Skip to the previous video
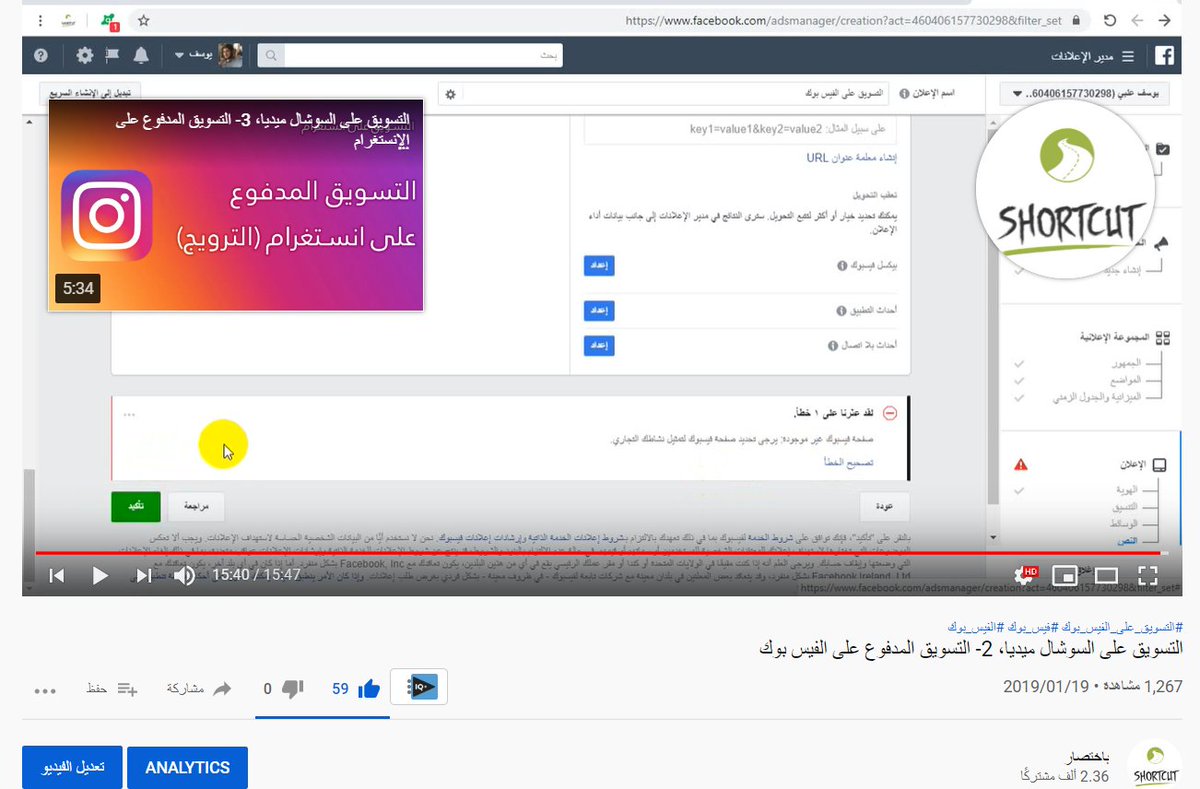This screenshot has width=1200, height=789. (x=57, y=575)
